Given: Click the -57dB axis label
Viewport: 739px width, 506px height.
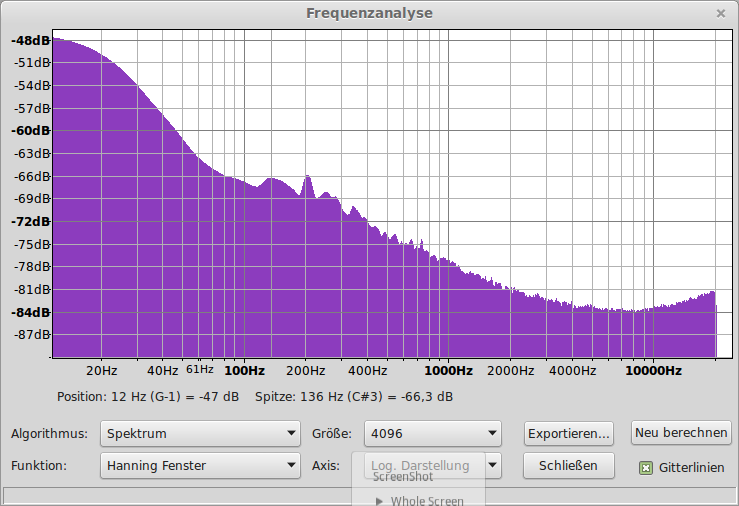Looking at the screenshot, I should point(32,109).
